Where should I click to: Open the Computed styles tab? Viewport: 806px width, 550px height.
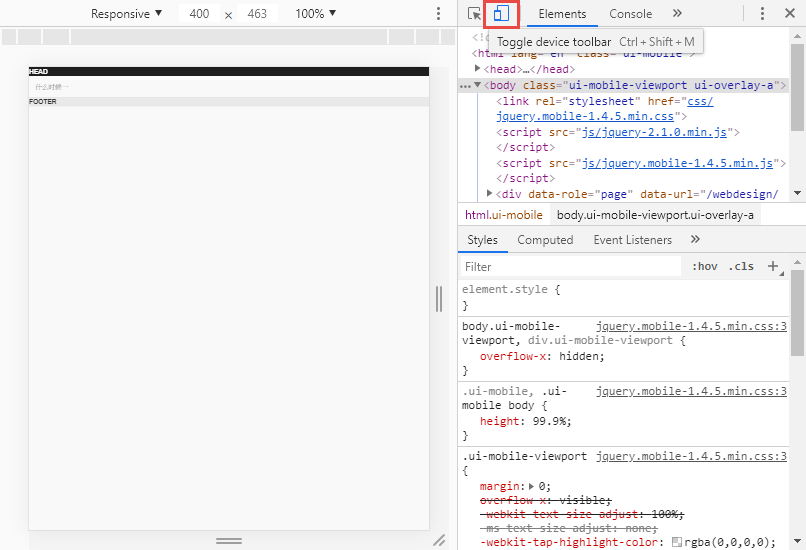(x=545, y=240)
